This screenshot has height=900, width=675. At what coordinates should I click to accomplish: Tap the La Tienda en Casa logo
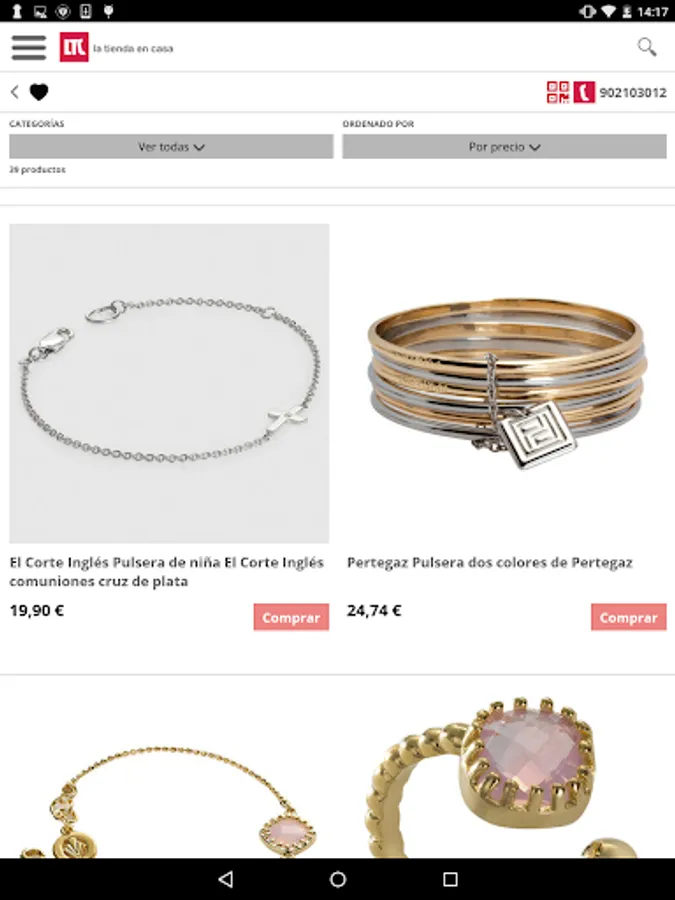coord(117,48)
